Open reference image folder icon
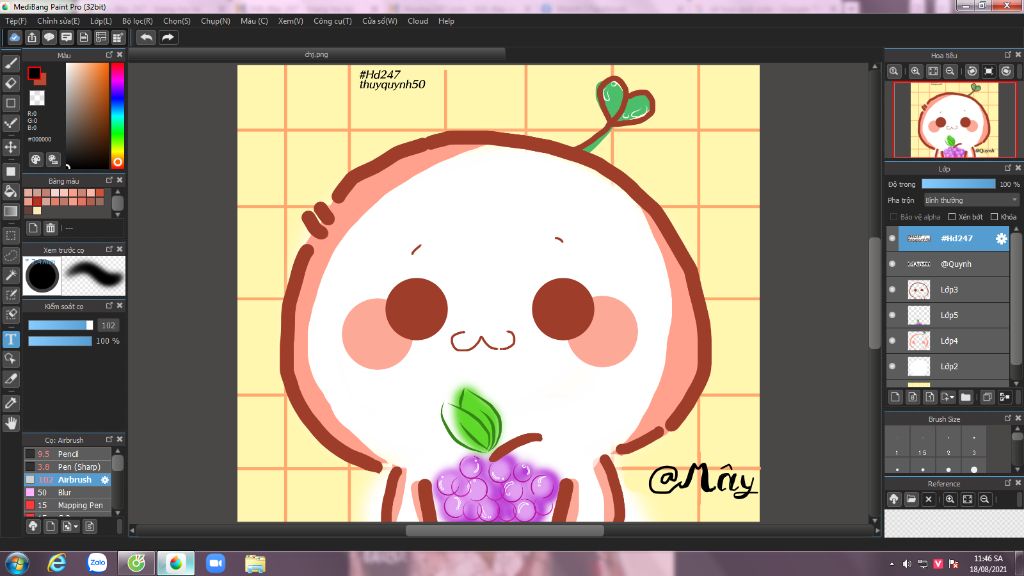Screen dimensions: 1024x576 (911, 499)
